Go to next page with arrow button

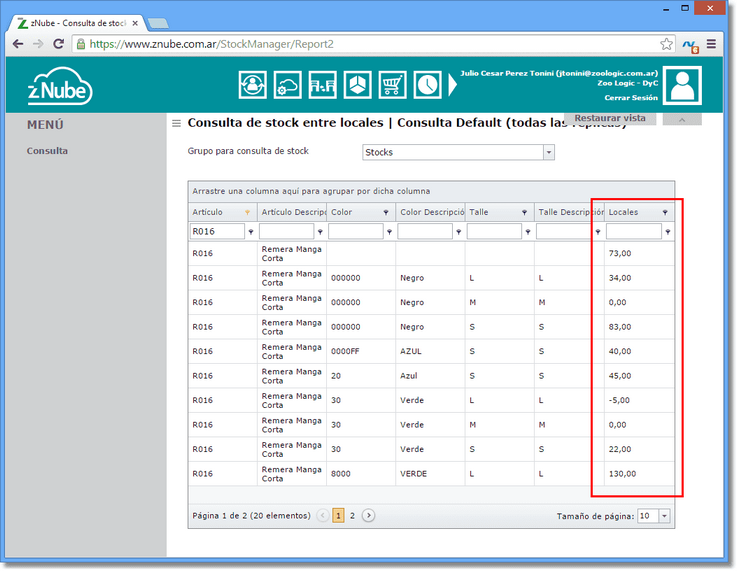click(368, 516)
